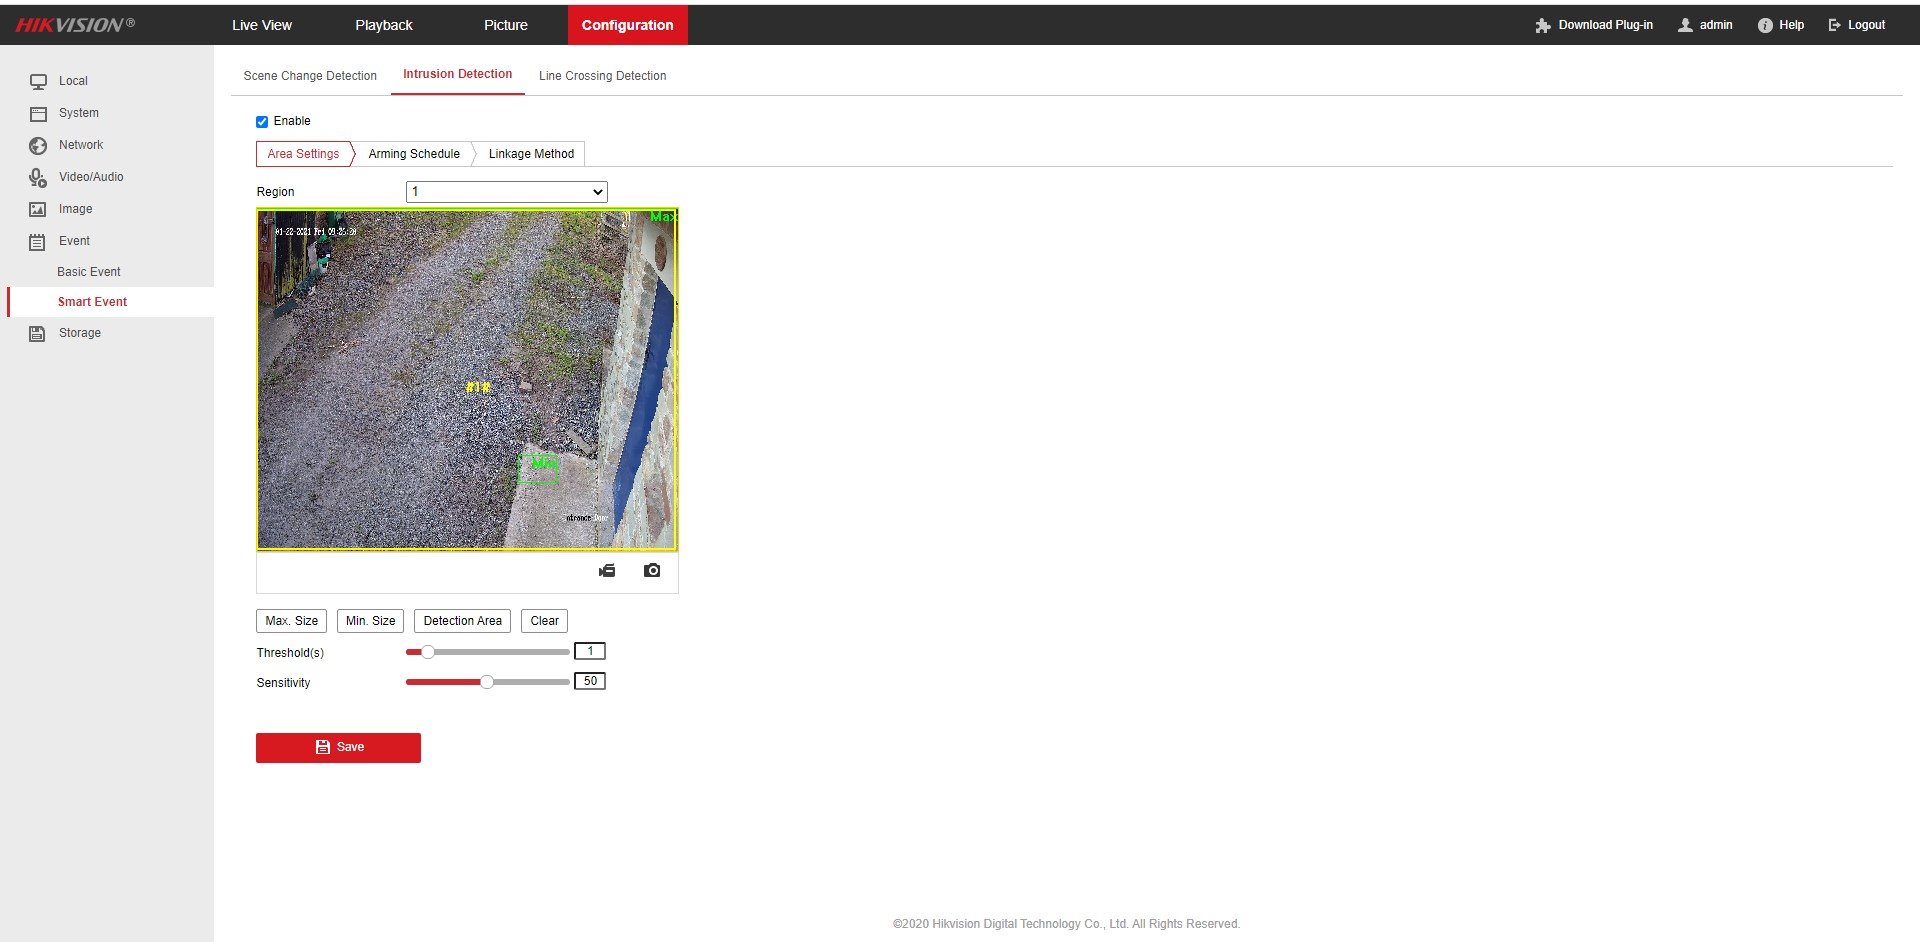
Task: Open the Arming Schedule tab
Action: click(414, 154)
